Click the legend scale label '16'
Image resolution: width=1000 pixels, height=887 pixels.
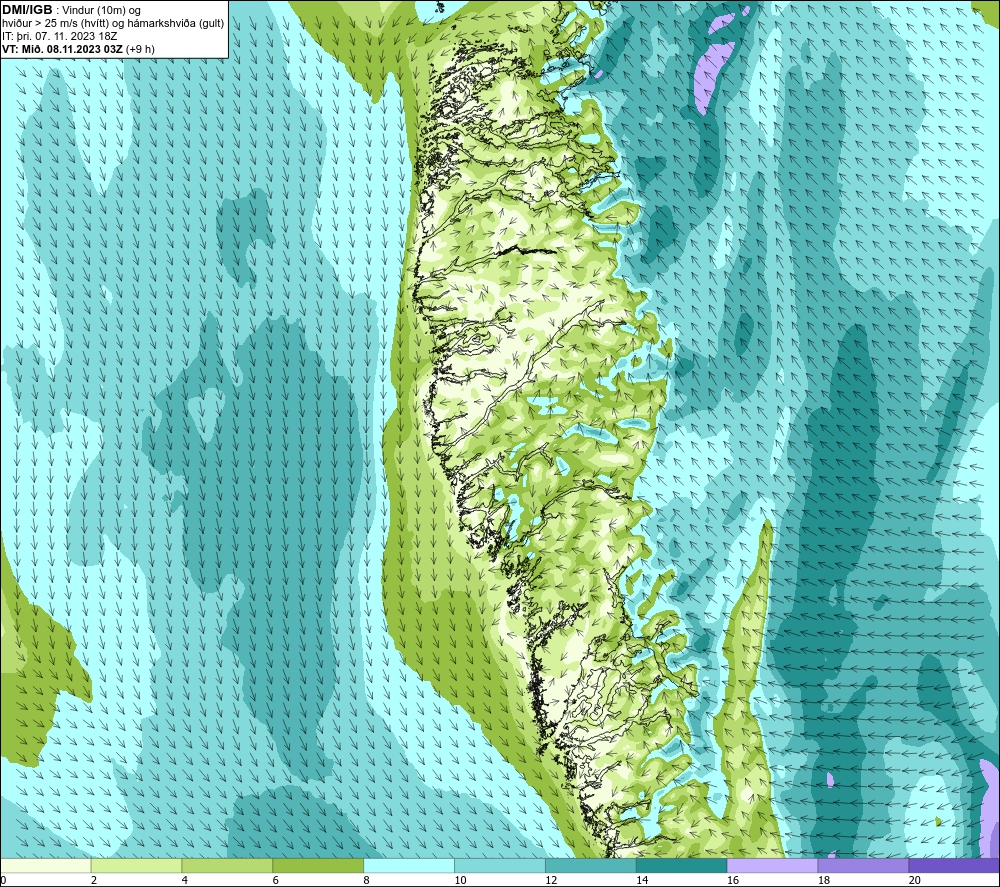coord(733,880)
